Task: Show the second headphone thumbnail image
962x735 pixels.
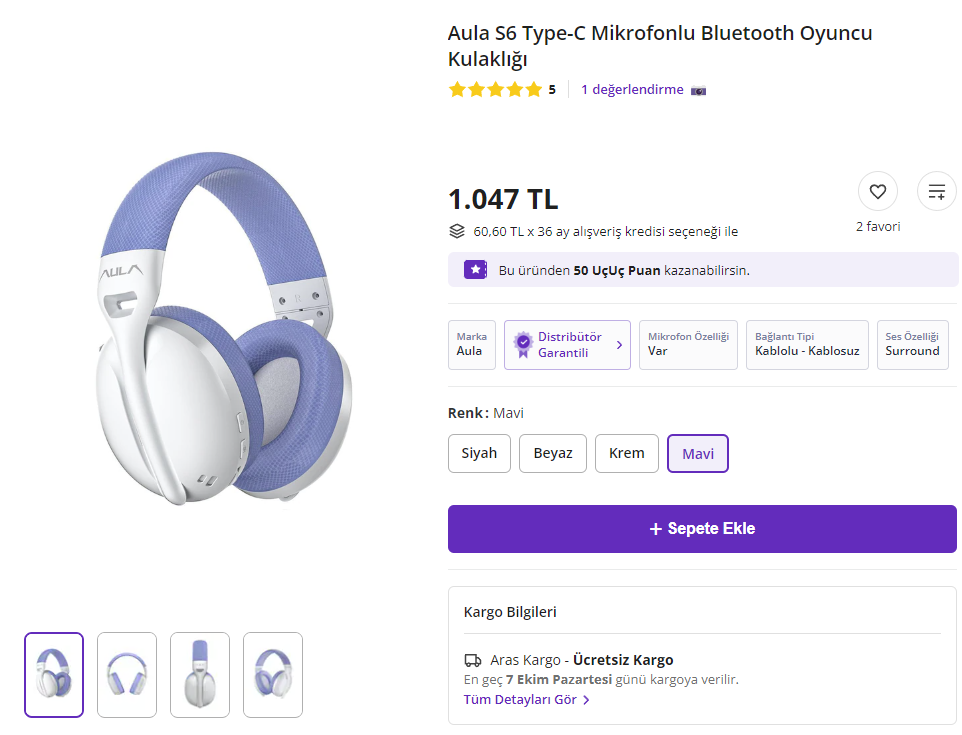Action: 127,675
